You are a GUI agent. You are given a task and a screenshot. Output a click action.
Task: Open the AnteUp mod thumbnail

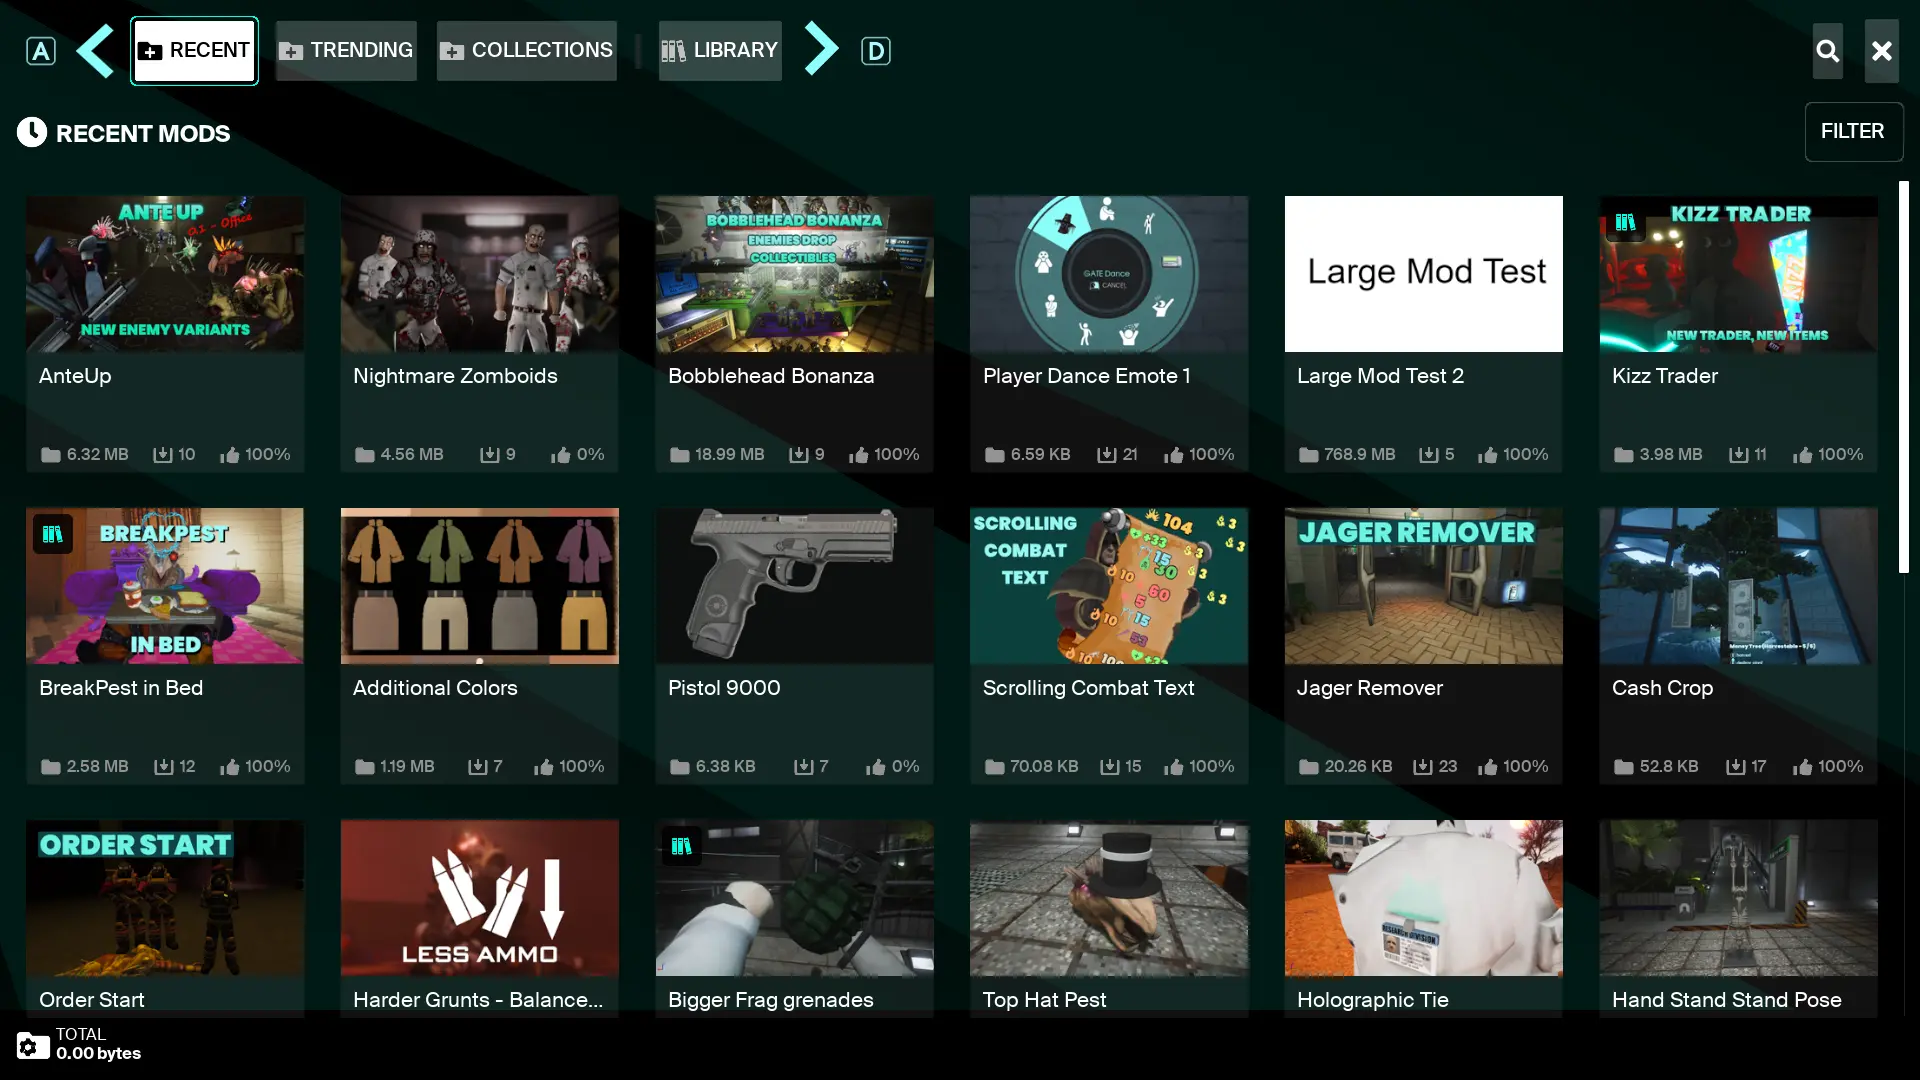(x=165, y=274)
